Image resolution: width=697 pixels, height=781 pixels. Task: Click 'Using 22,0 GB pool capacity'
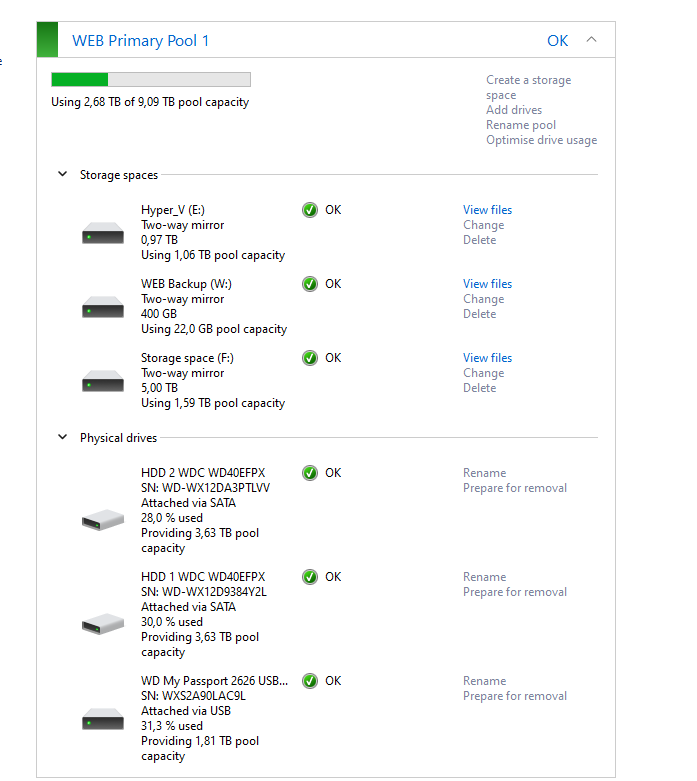(214, 329)
